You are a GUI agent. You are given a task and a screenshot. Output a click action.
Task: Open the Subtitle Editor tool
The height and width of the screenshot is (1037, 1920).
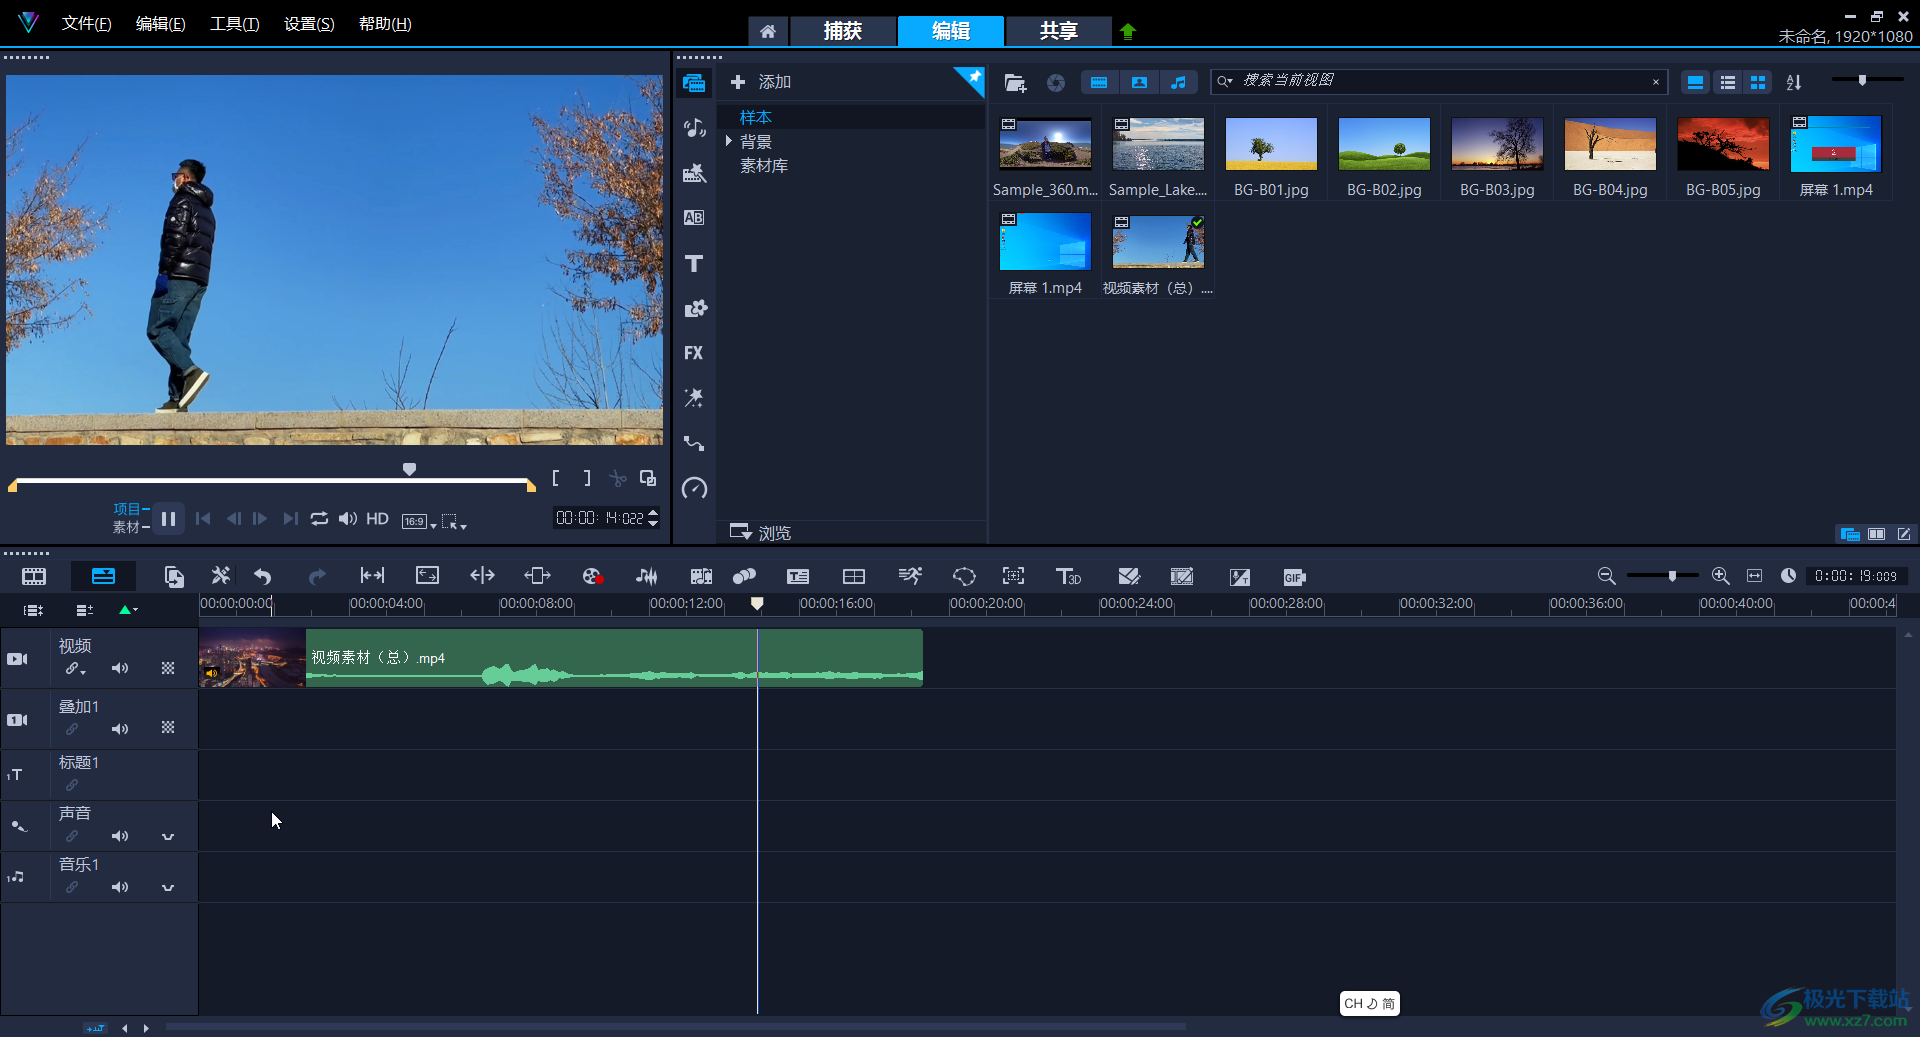pyautogui.click(x=798, y=576)
